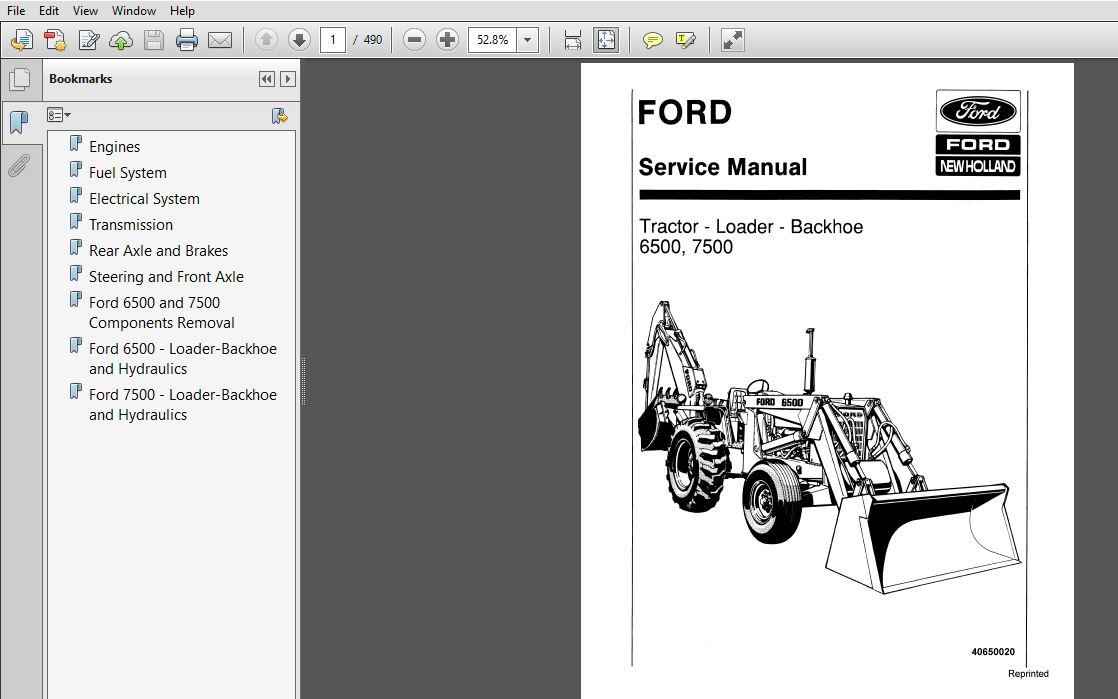
Task: Open the Page Thumbnails panel icon
Action: tap(20, 79)
